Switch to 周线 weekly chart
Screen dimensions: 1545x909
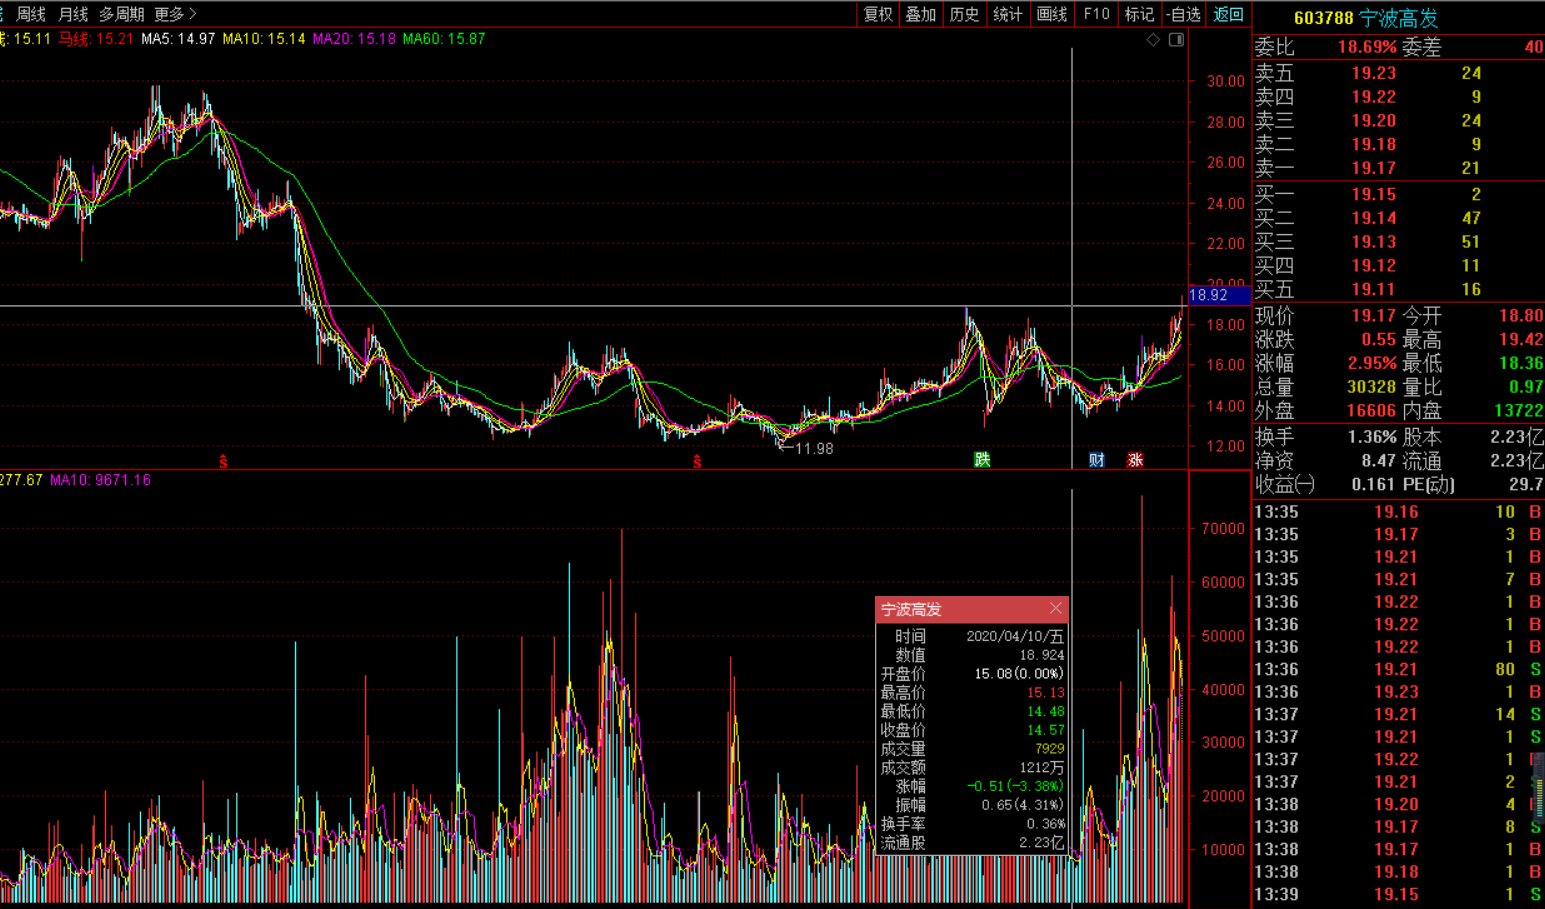[31, 14]
